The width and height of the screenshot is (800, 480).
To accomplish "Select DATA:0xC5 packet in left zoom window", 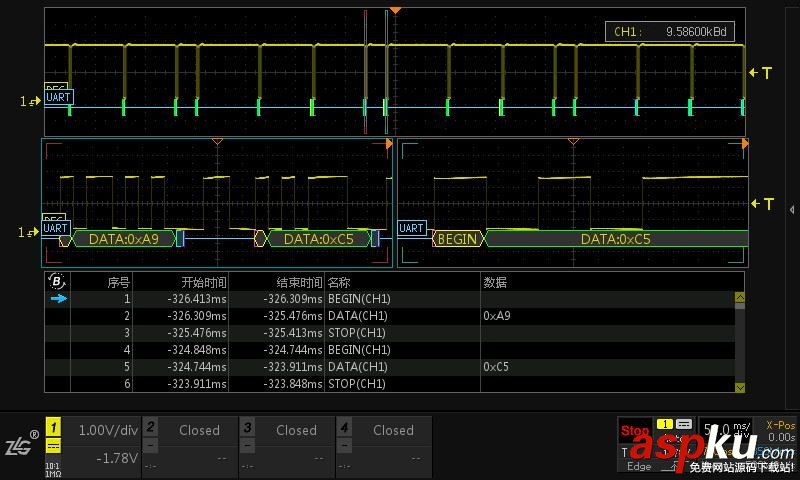I will (x=318, y=239).
